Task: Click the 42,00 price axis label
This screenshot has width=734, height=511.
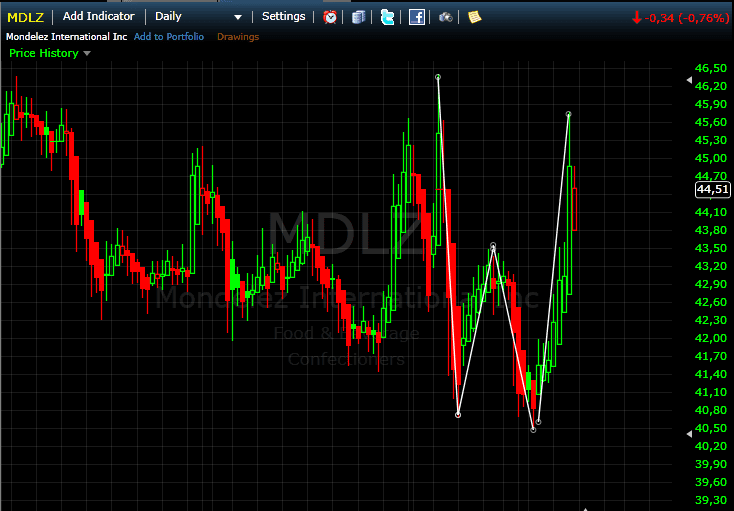Action: pos(711,338)
